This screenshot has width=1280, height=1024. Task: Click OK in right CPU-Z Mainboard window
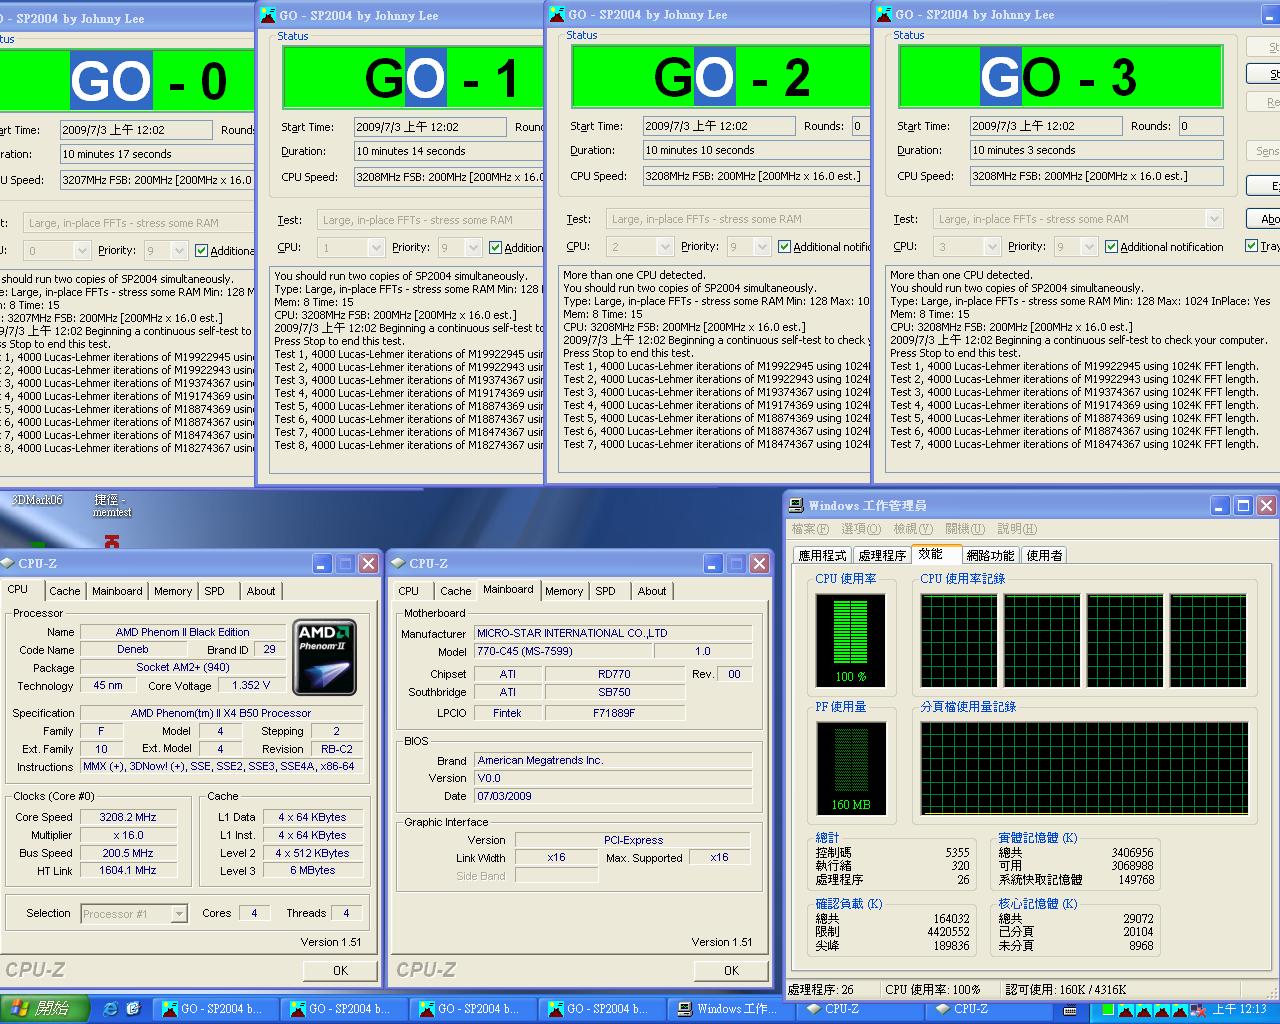[x=731, y=970]
